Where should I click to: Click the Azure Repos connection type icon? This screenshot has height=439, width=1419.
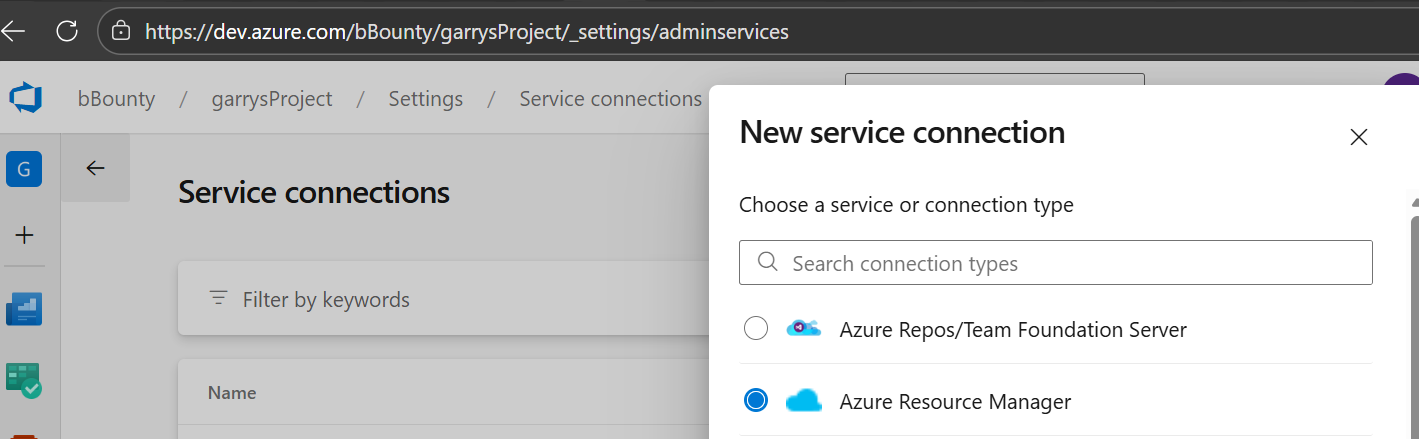click(x=803, y=328)
